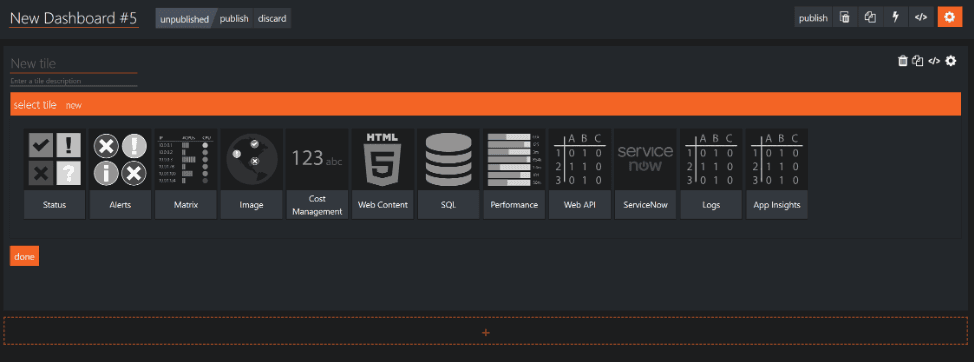Click publish next to unpublished status
Viewport: 974px width, 362px height.
[234, 18]
